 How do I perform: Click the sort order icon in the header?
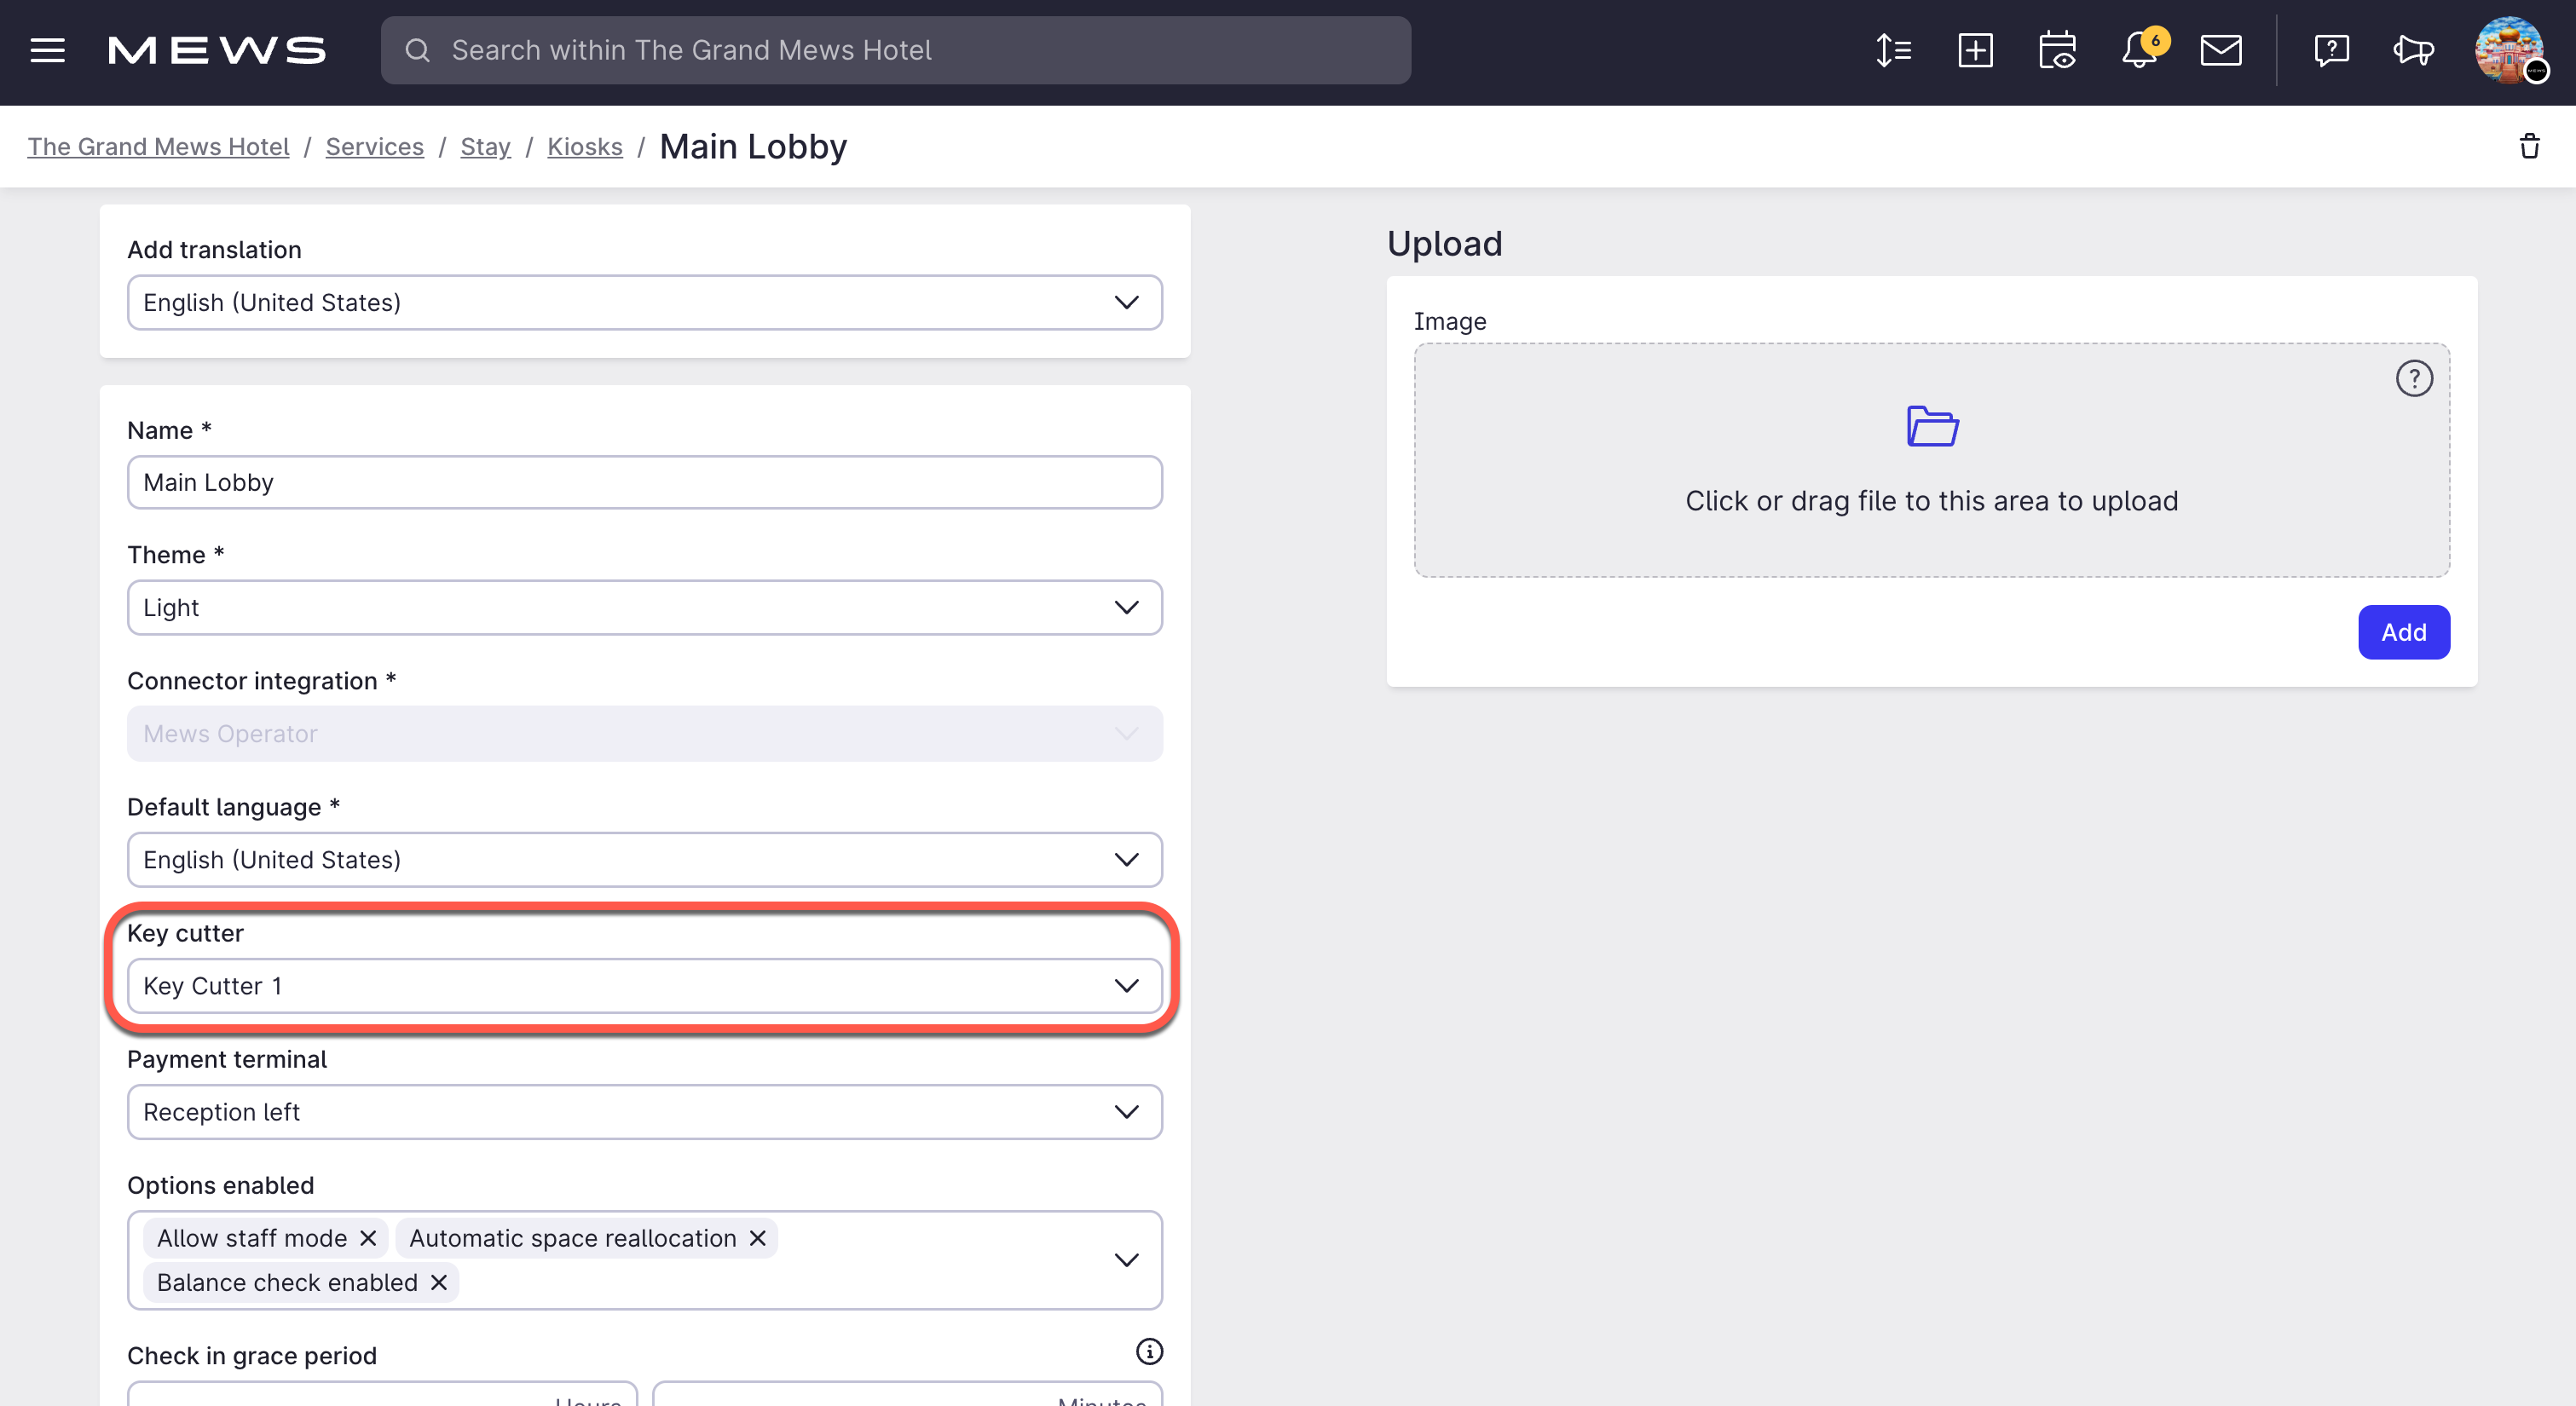tap(1892, 50)
